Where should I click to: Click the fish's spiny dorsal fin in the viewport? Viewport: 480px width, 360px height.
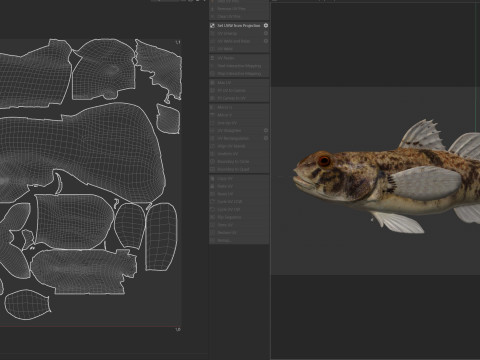422,136
